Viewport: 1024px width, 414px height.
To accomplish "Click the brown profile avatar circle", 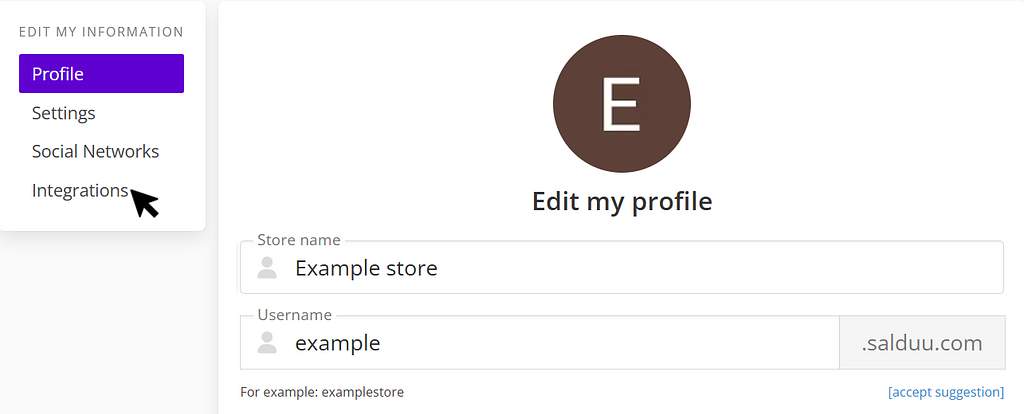I will coord(621,104).
